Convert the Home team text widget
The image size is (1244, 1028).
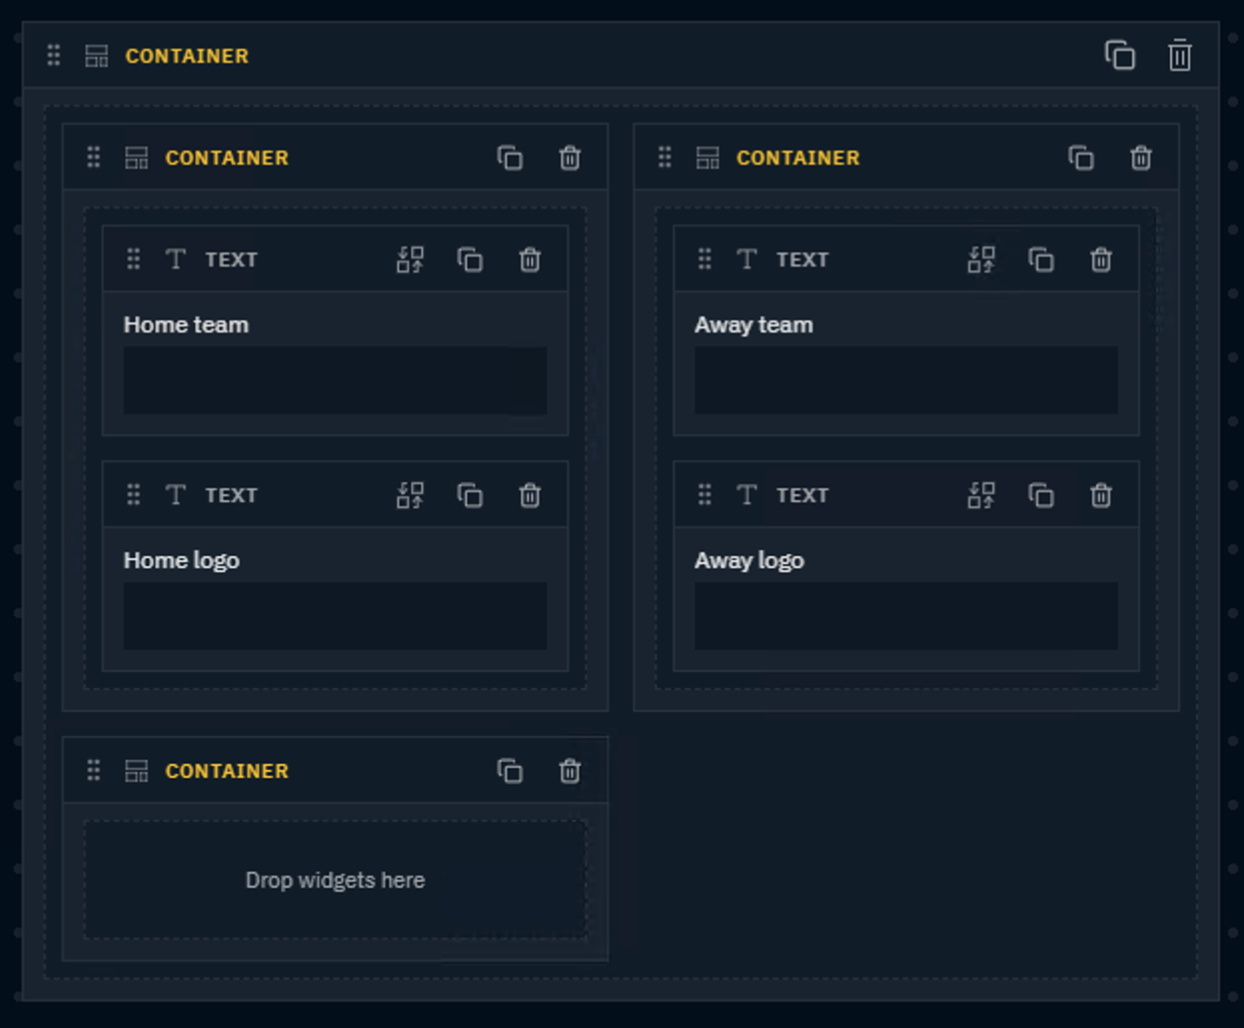coord(410,260)
